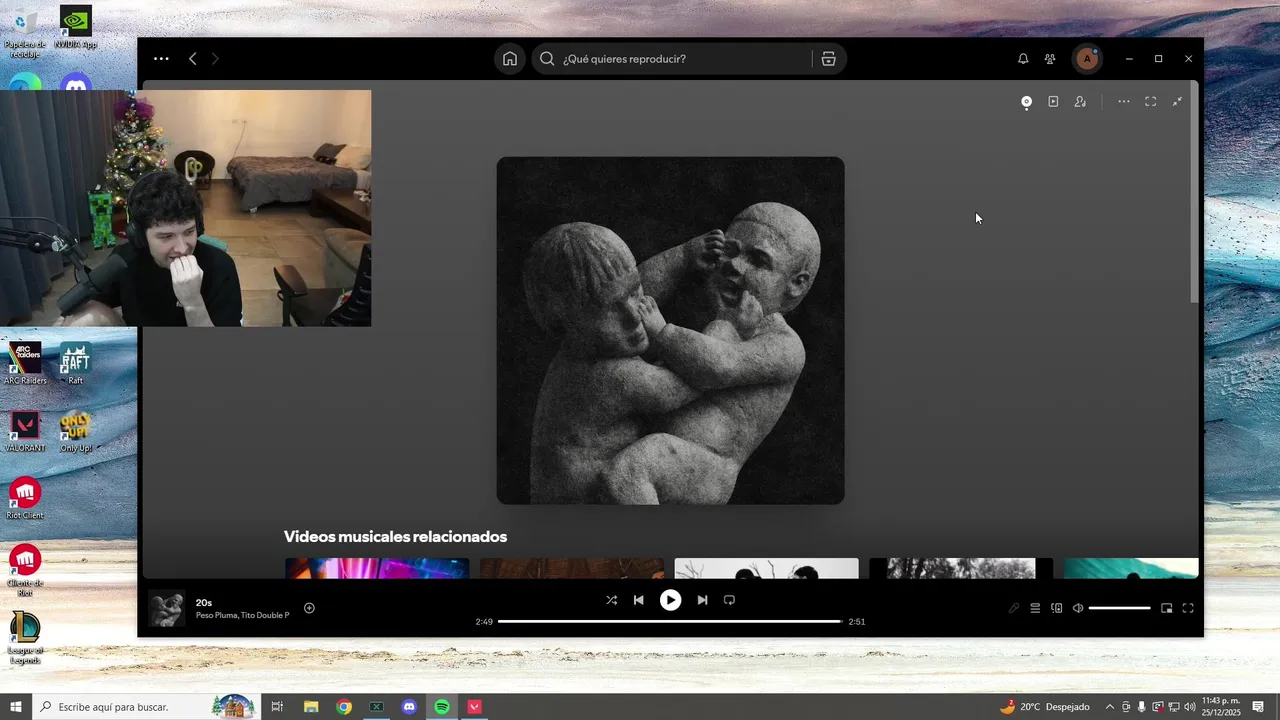Click the small album art in player bar
1280x720 pixels.
point(166,608)
